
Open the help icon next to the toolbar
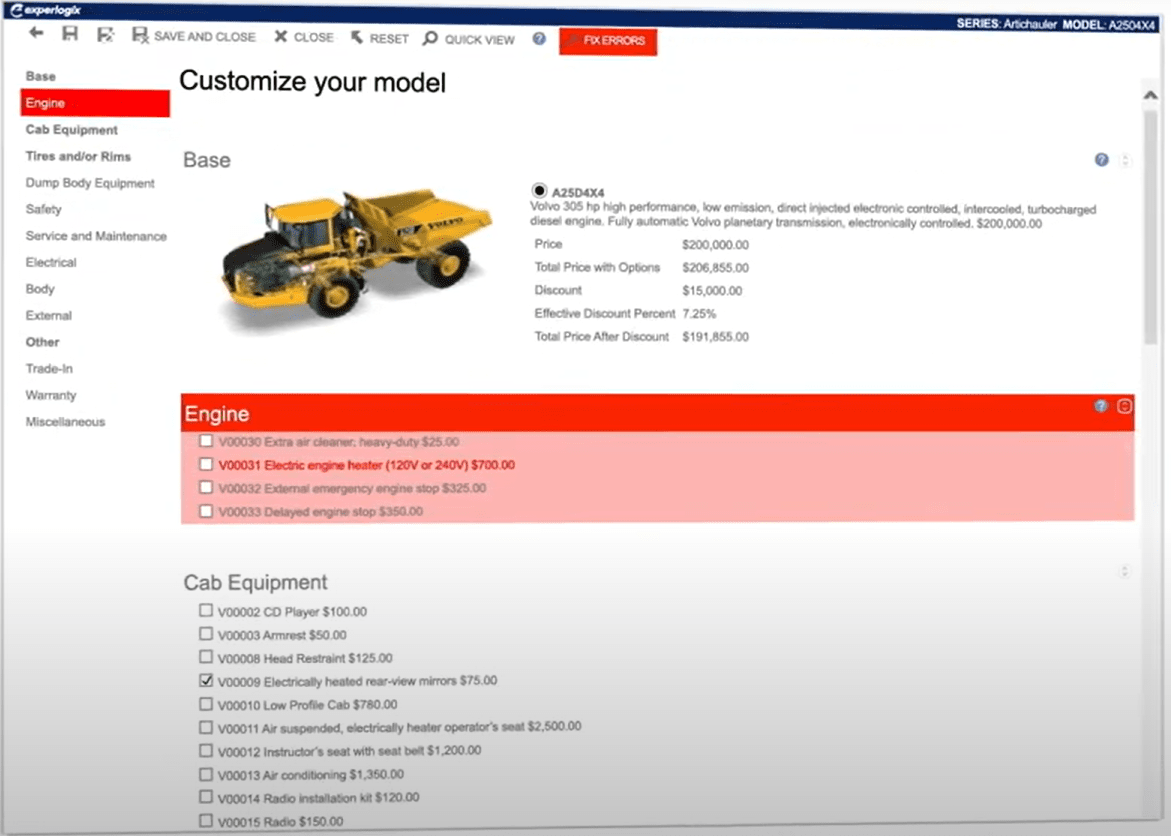pos(538,39)
